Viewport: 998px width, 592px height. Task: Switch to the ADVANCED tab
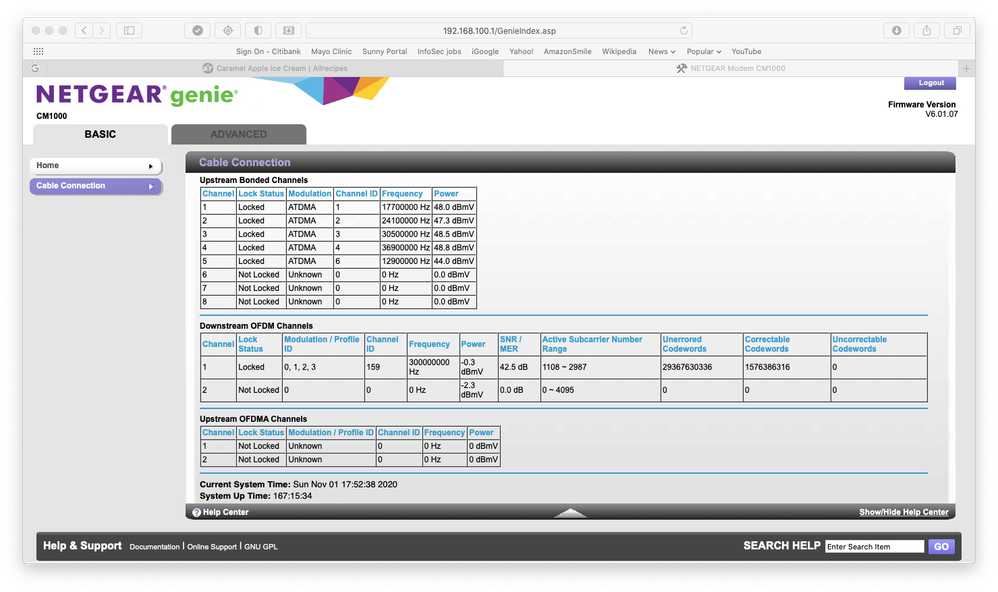point(239,134)
